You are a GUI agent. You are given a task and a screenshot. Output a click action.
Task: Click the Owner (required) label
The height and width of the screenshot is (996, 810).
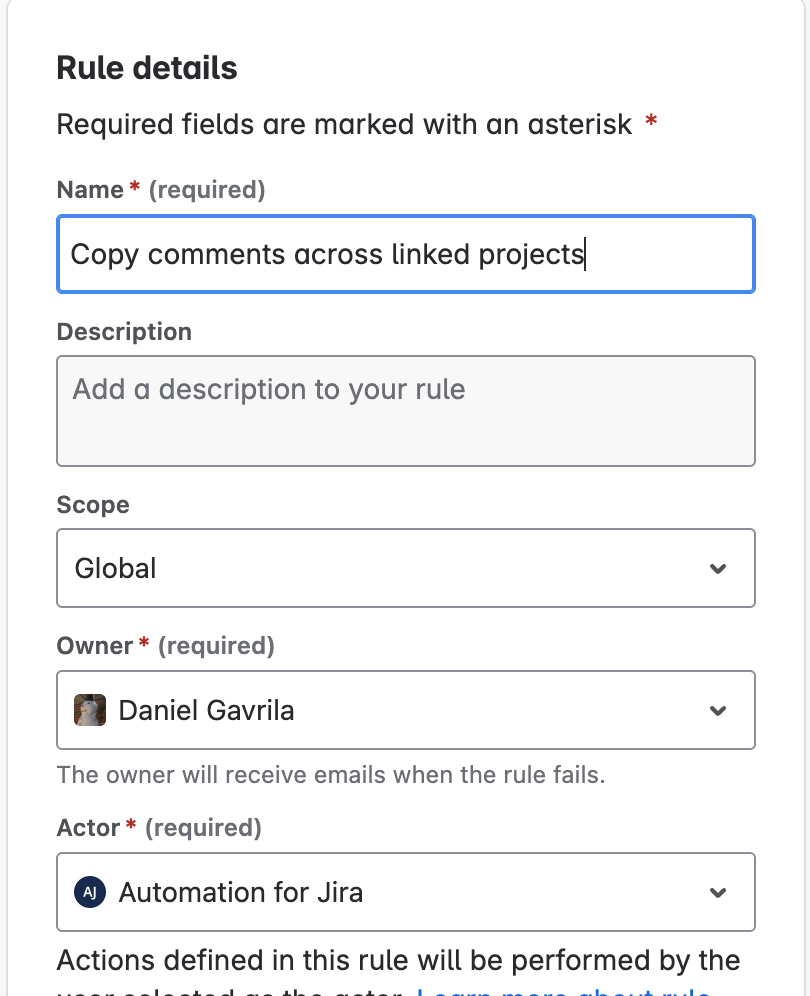coord(165,646)
